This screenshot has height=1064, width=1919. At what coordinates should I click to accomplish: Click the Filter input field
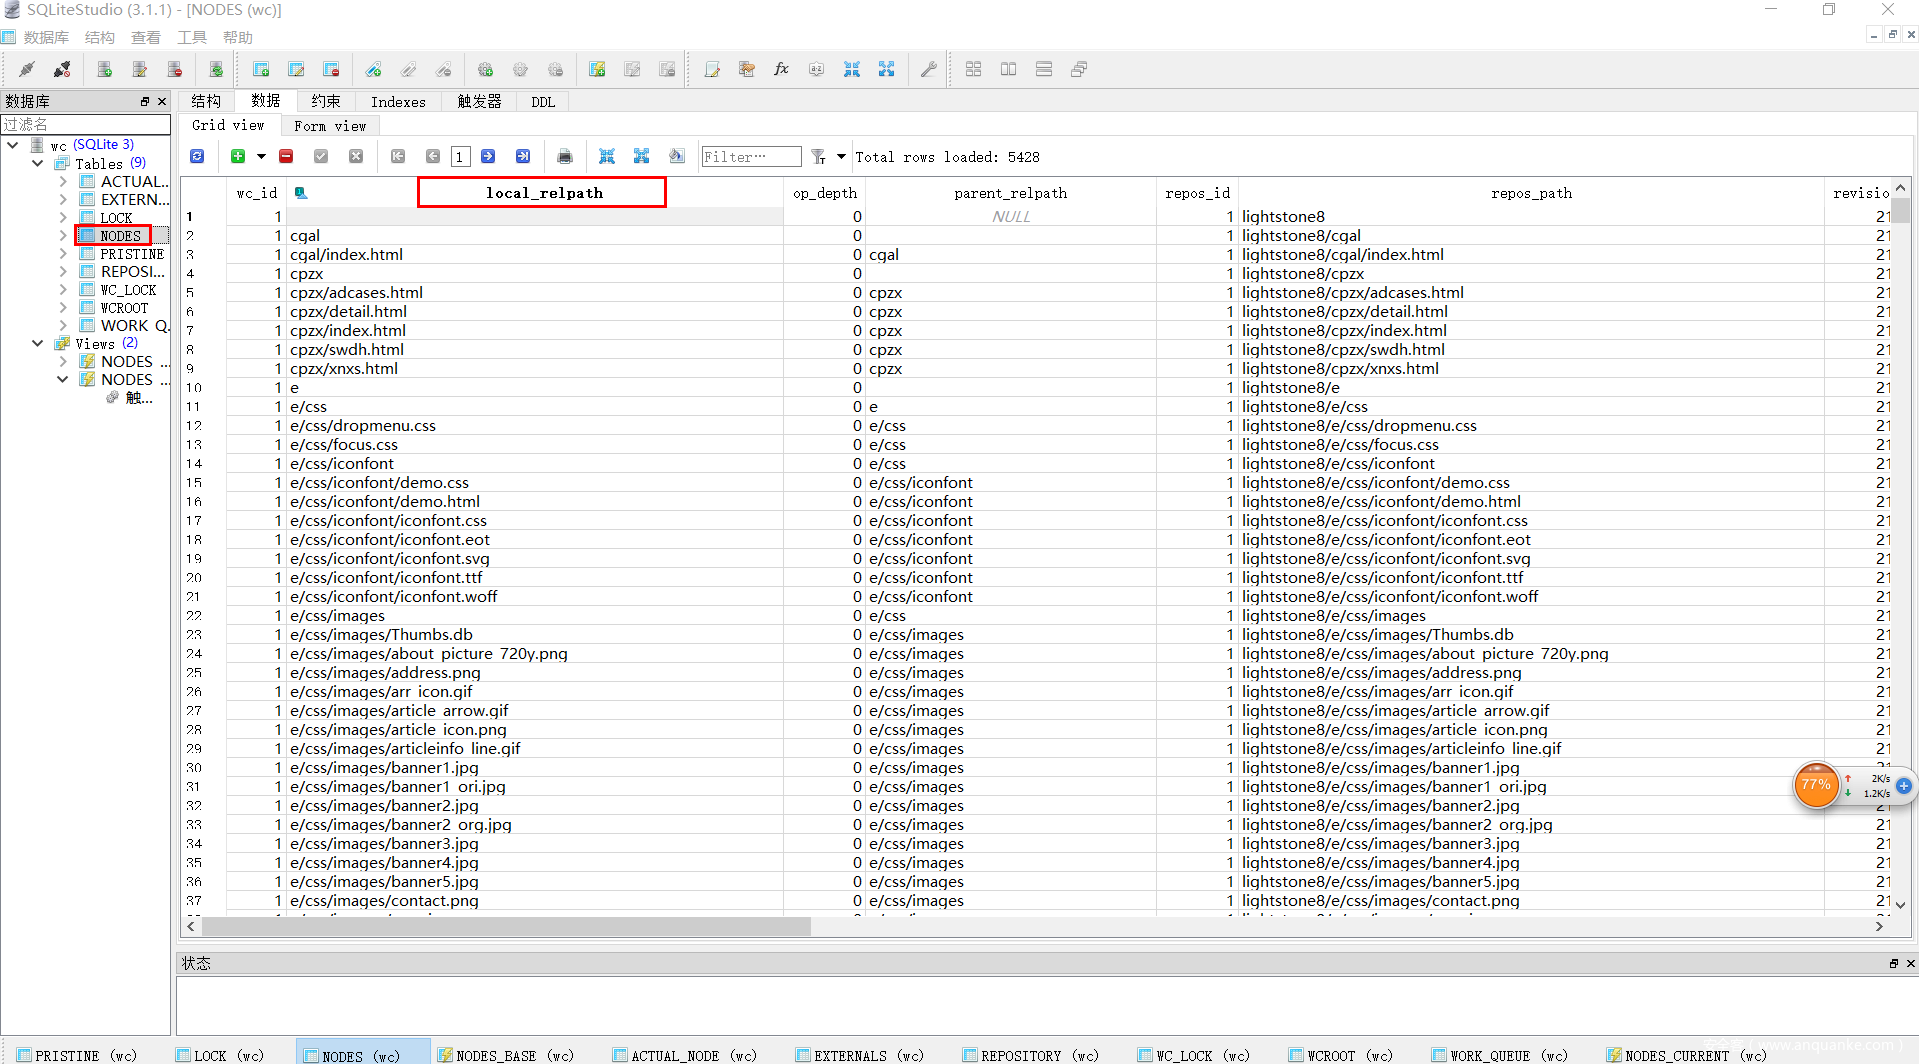point(750,156)
